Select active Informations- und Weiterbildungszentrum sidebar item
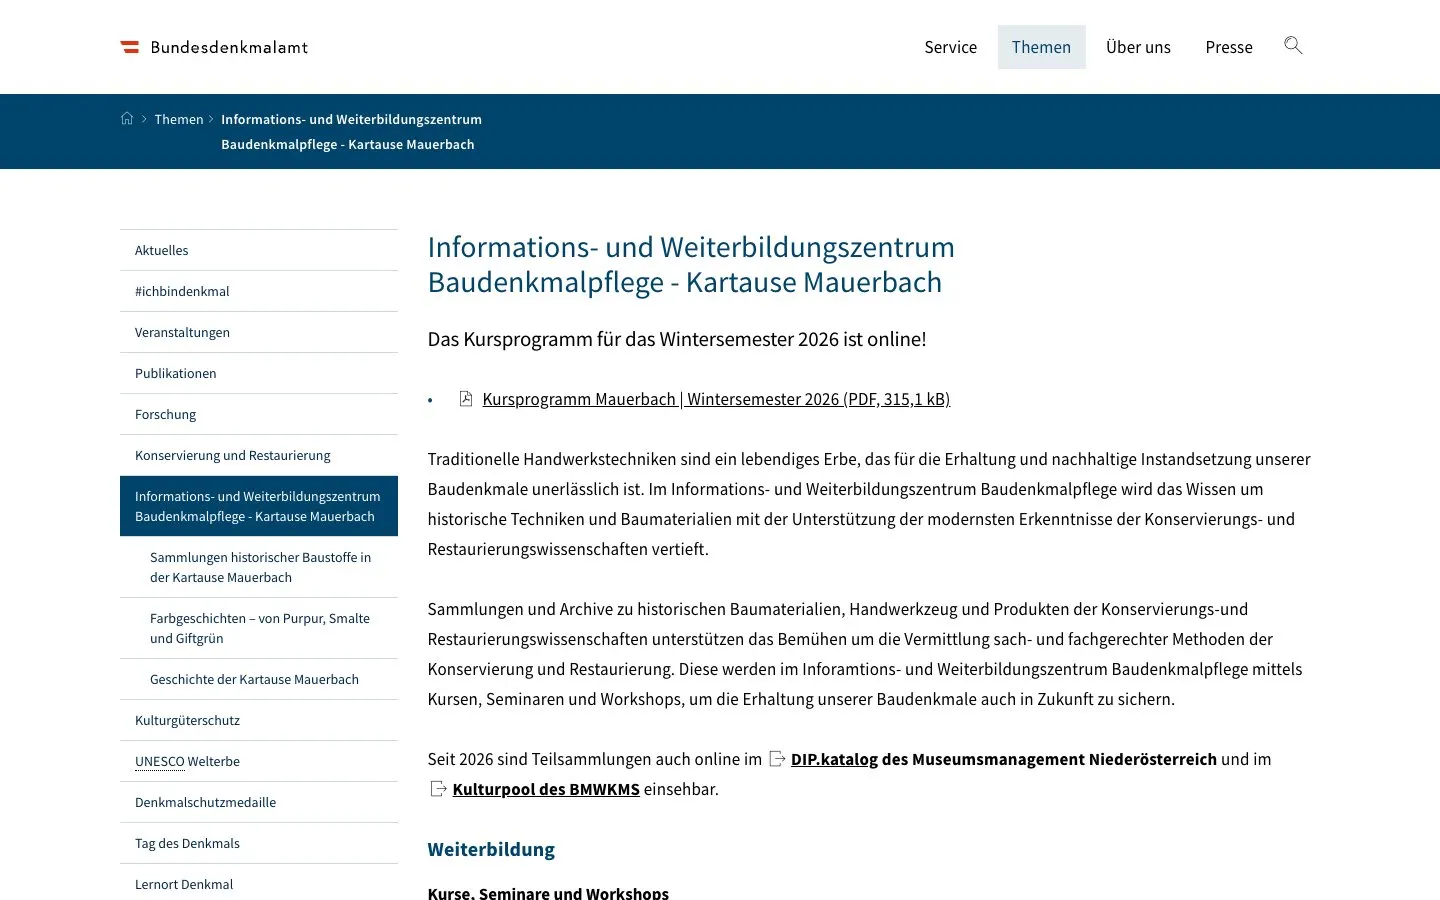 [259, 506]
